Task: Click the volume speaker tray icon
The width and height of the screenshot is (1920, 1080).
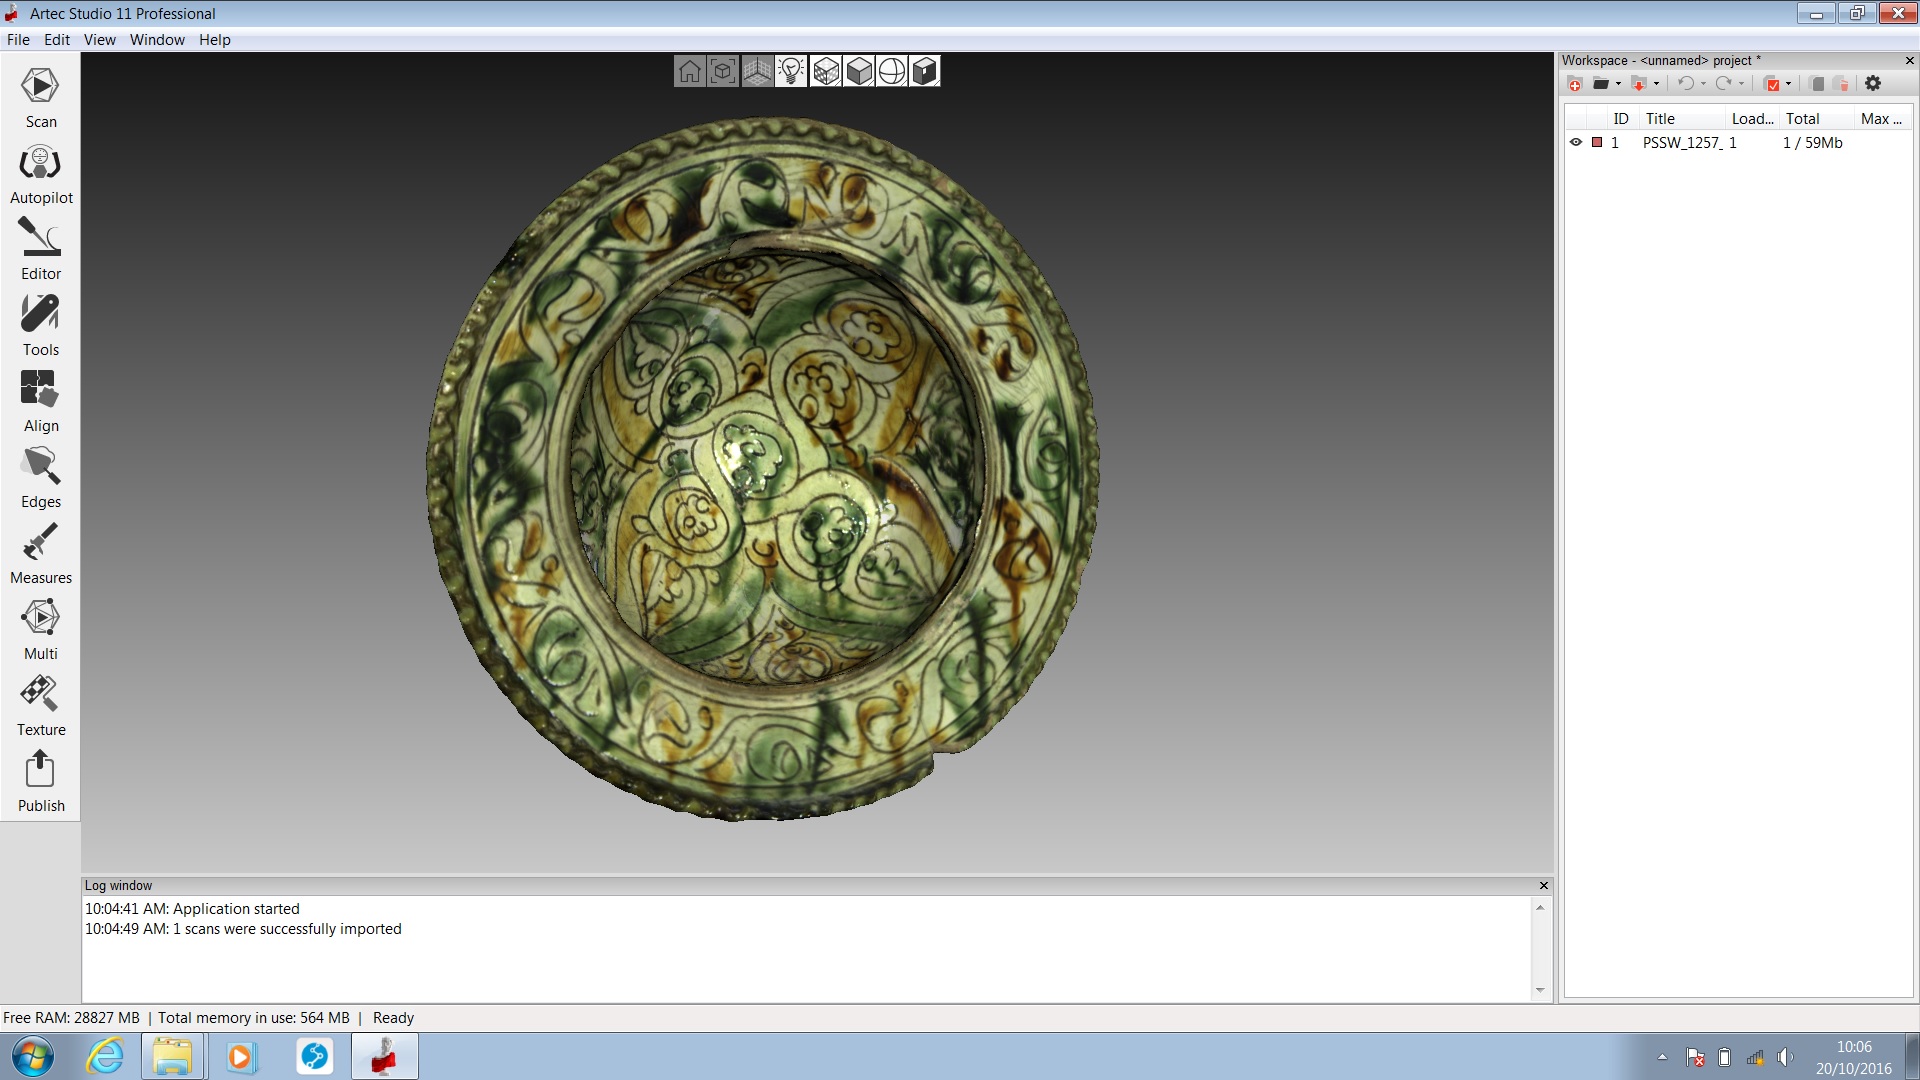Action: click(x=1785, y=1057)
